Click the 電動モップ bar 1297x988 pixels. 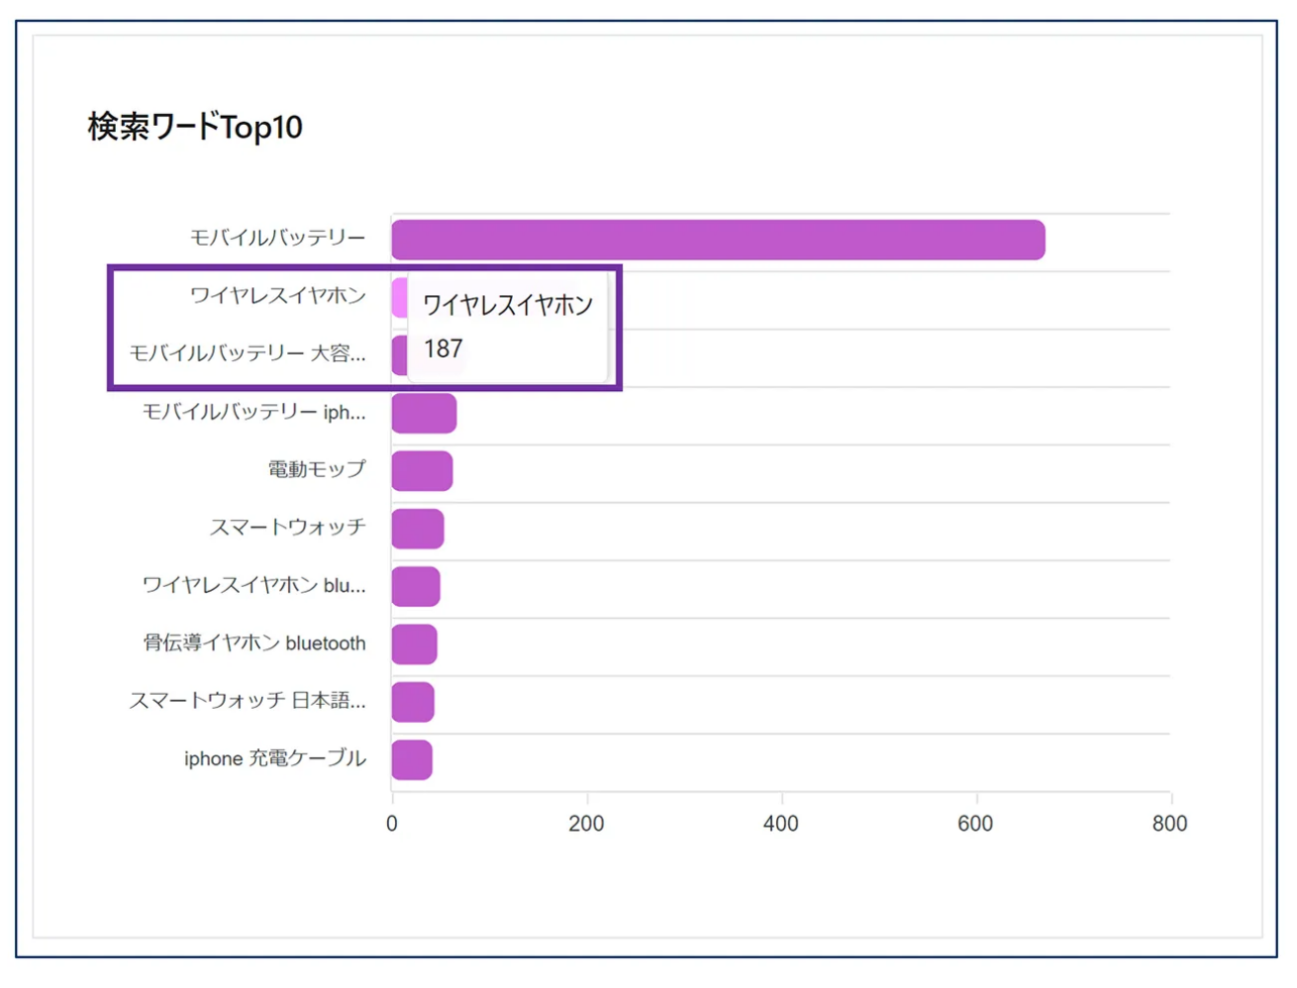coord(422,471)
